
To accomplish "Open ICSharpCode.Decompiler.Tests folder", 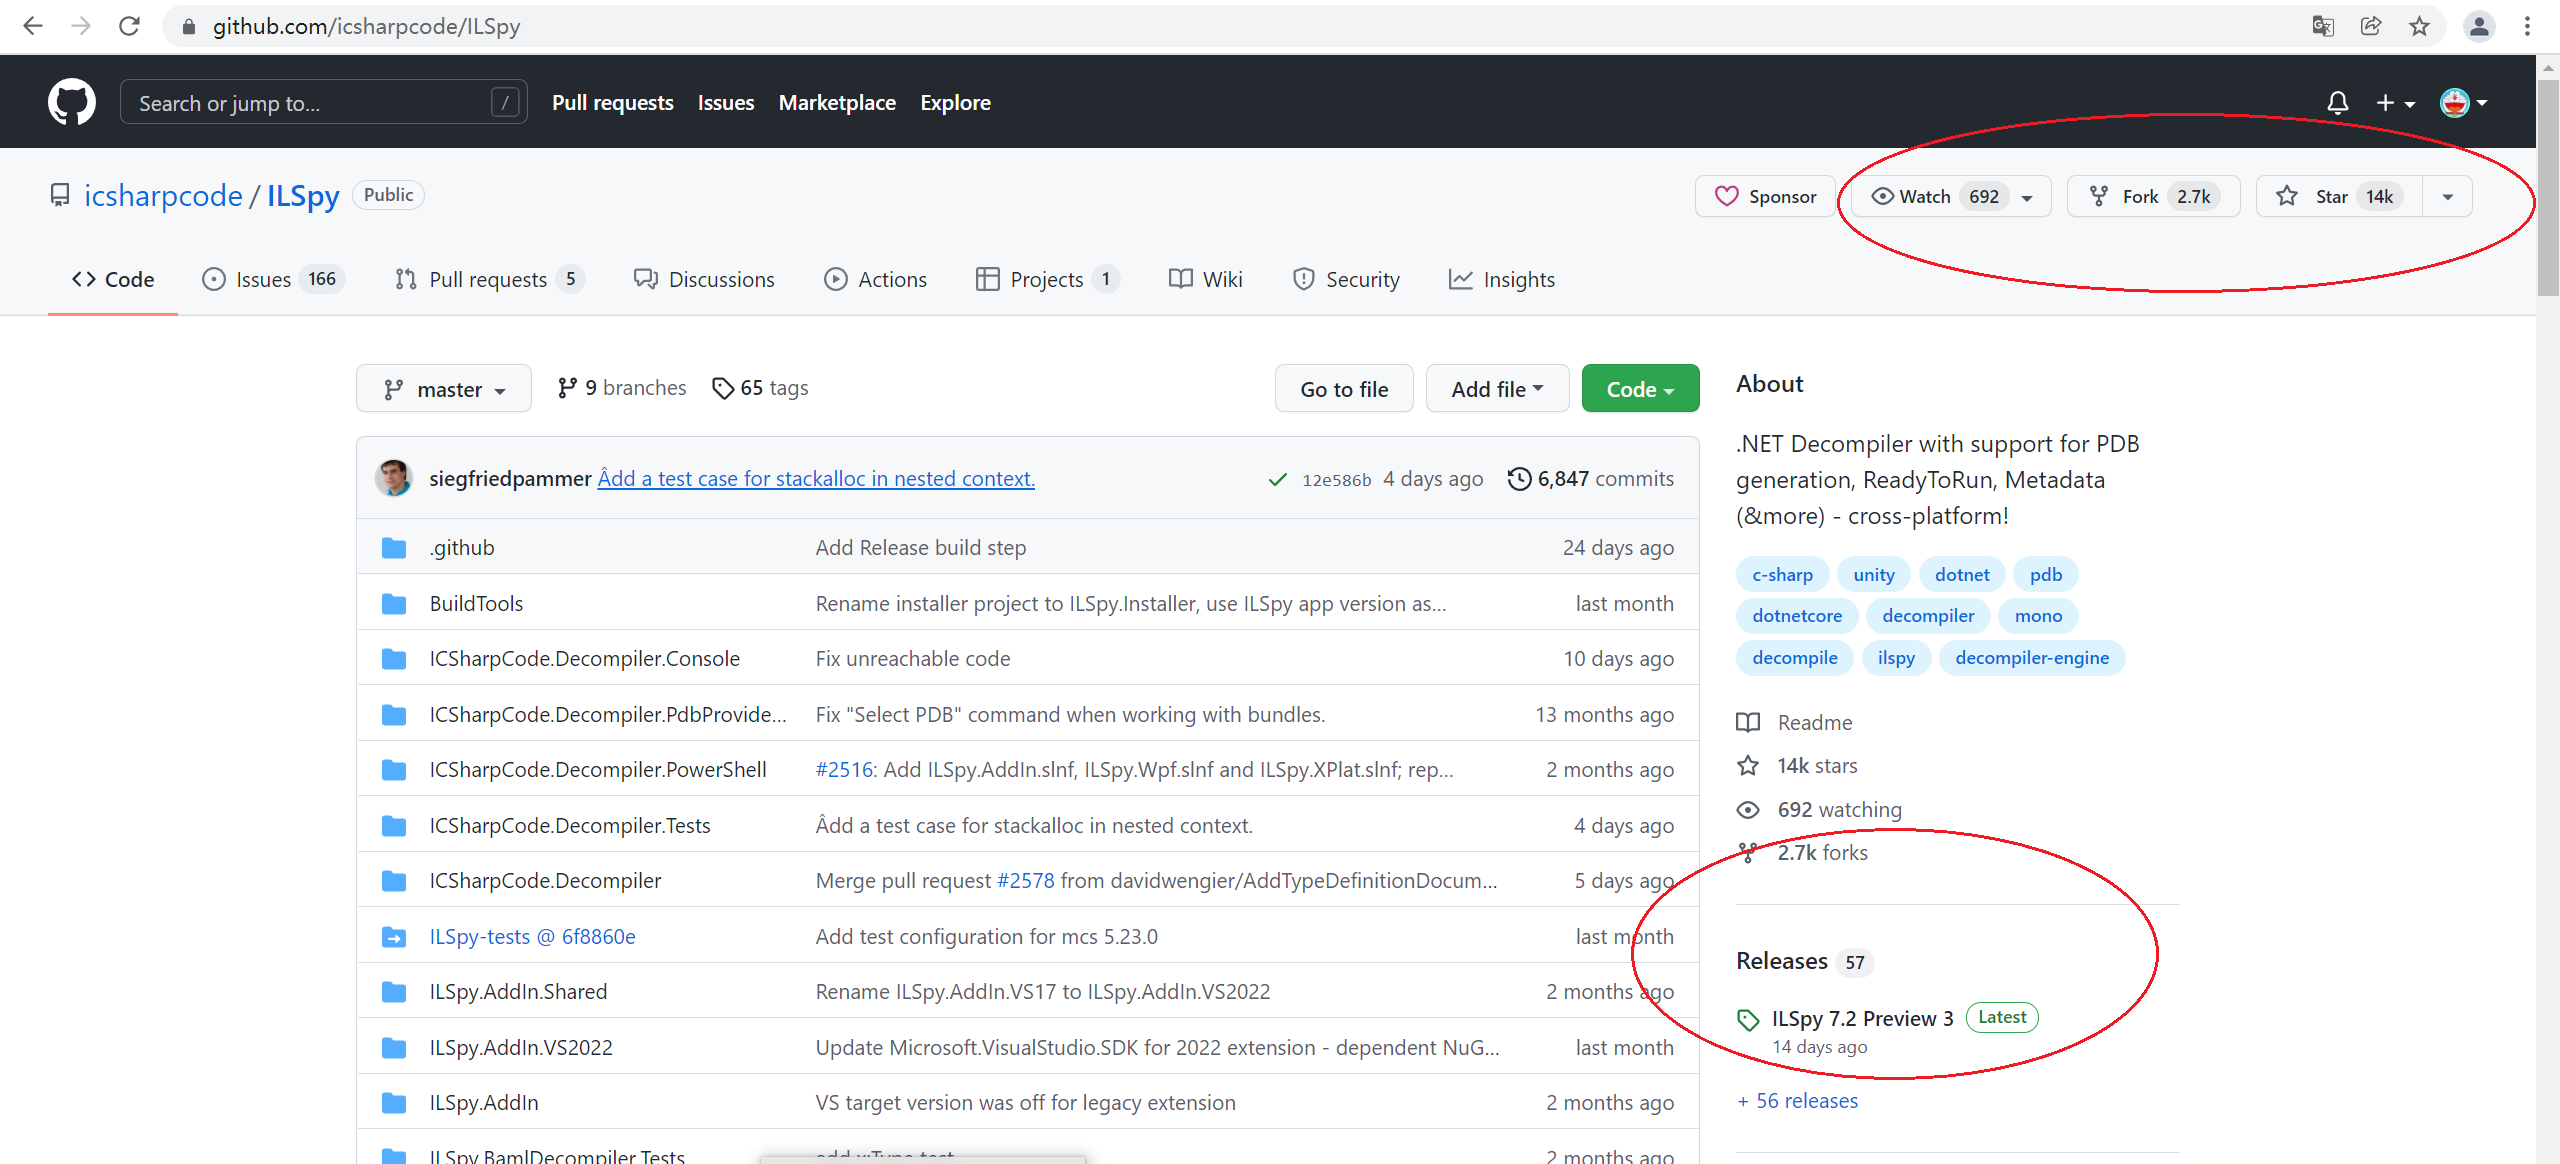I will click(x=570, y=825).
